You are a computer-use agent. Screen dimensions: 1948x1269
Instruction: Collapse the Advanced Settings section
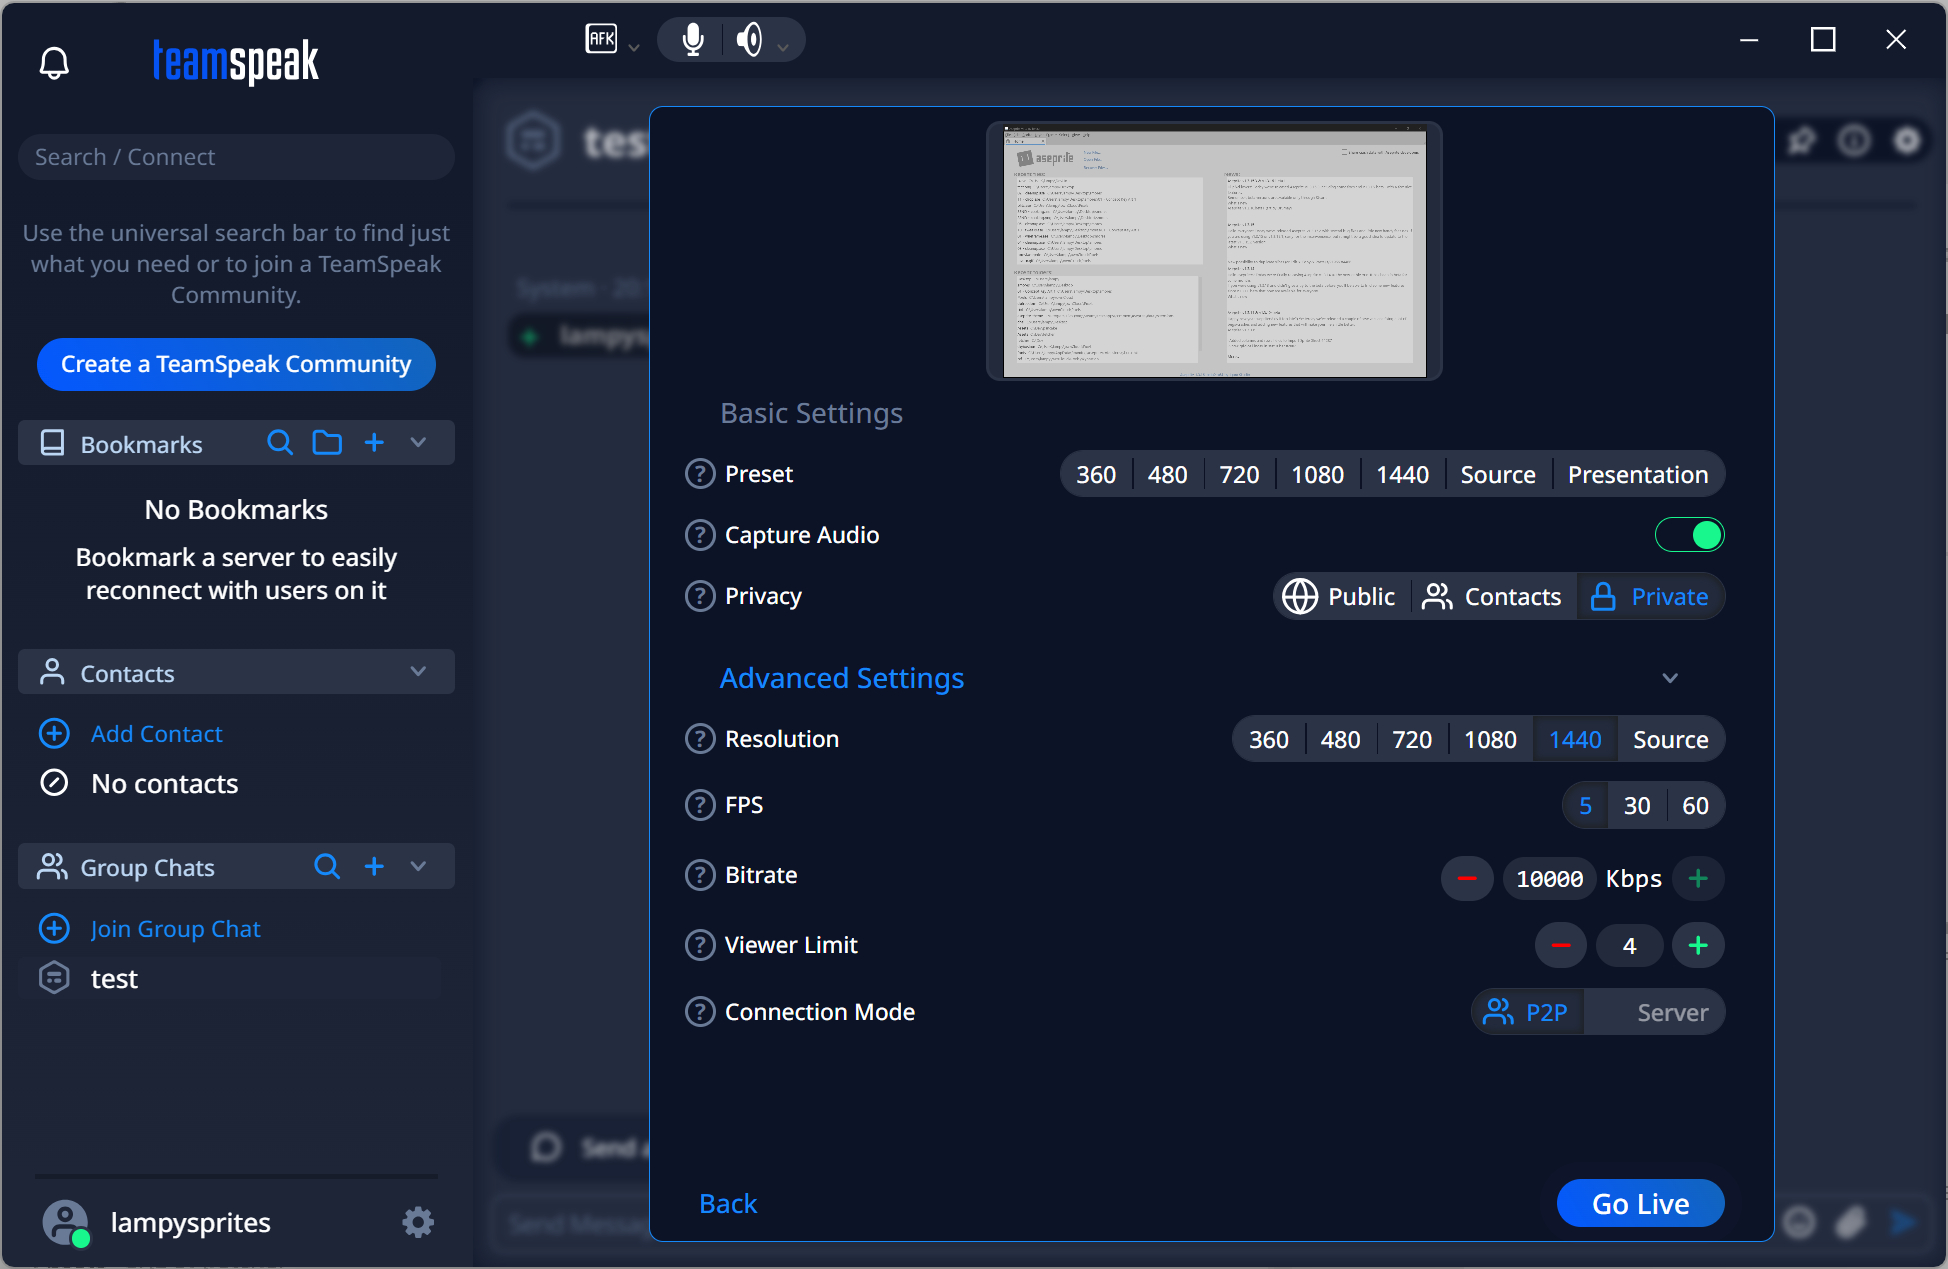tap(1669, 678)
